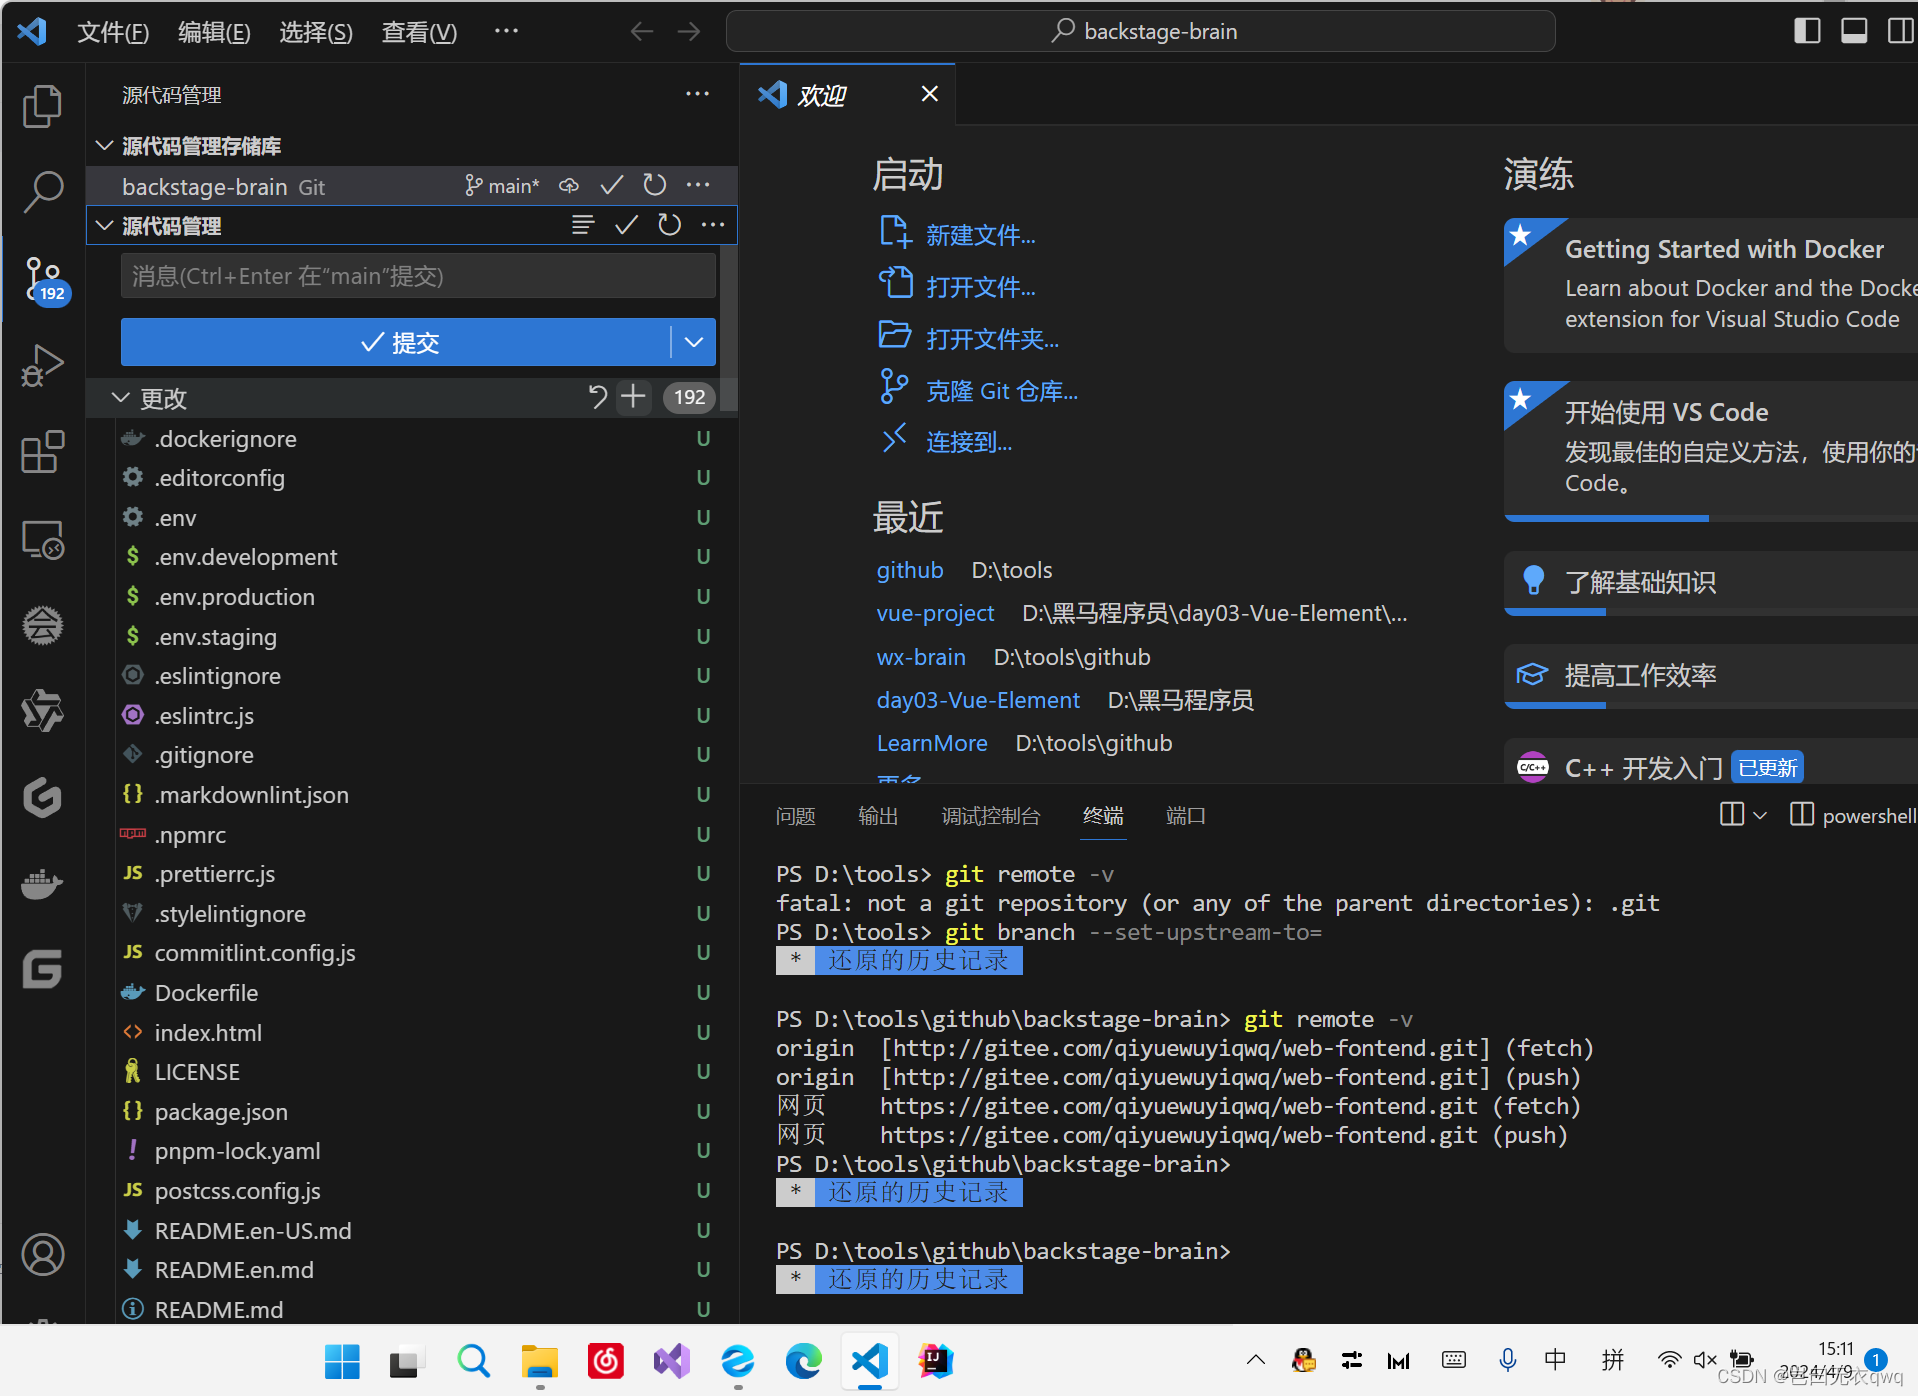Close the Welcome tab
The image size is (1918, 1396).
pos(930,94)
